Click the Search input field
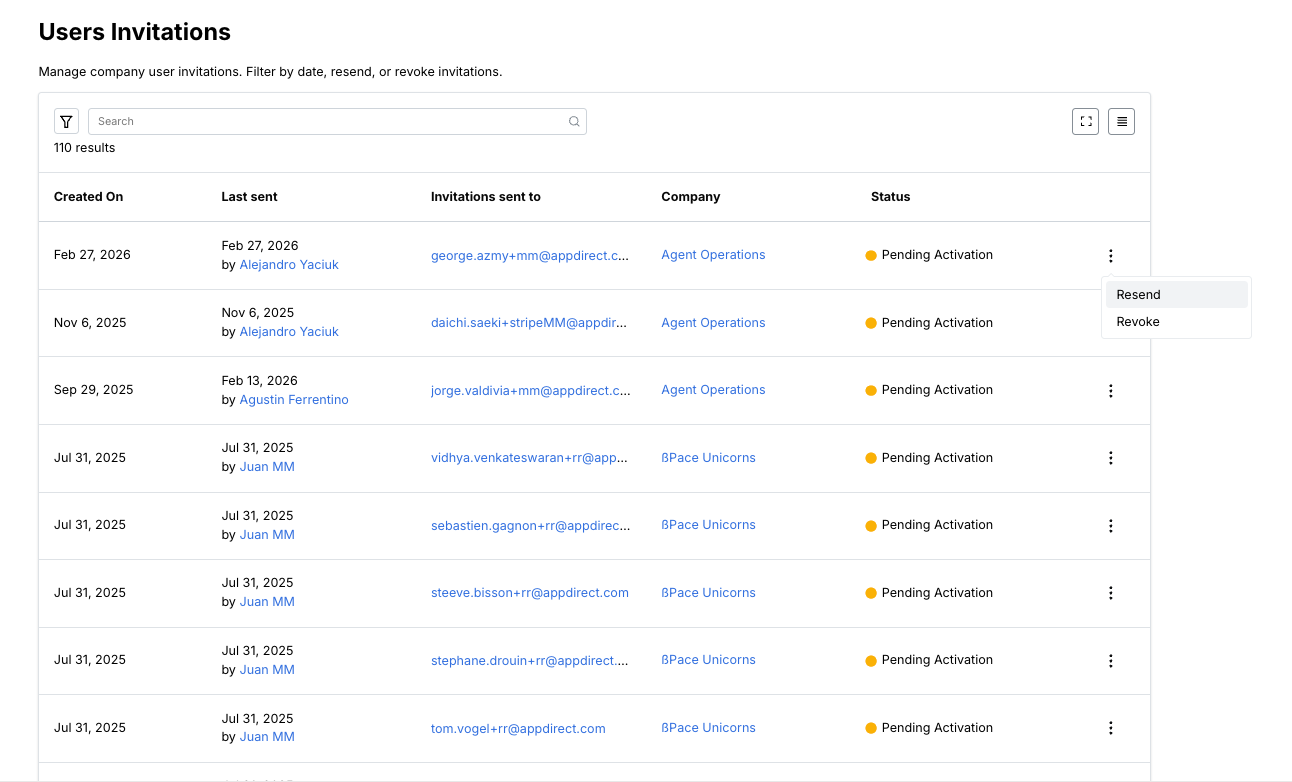The image size is (1292, 782). pos(330,122)
